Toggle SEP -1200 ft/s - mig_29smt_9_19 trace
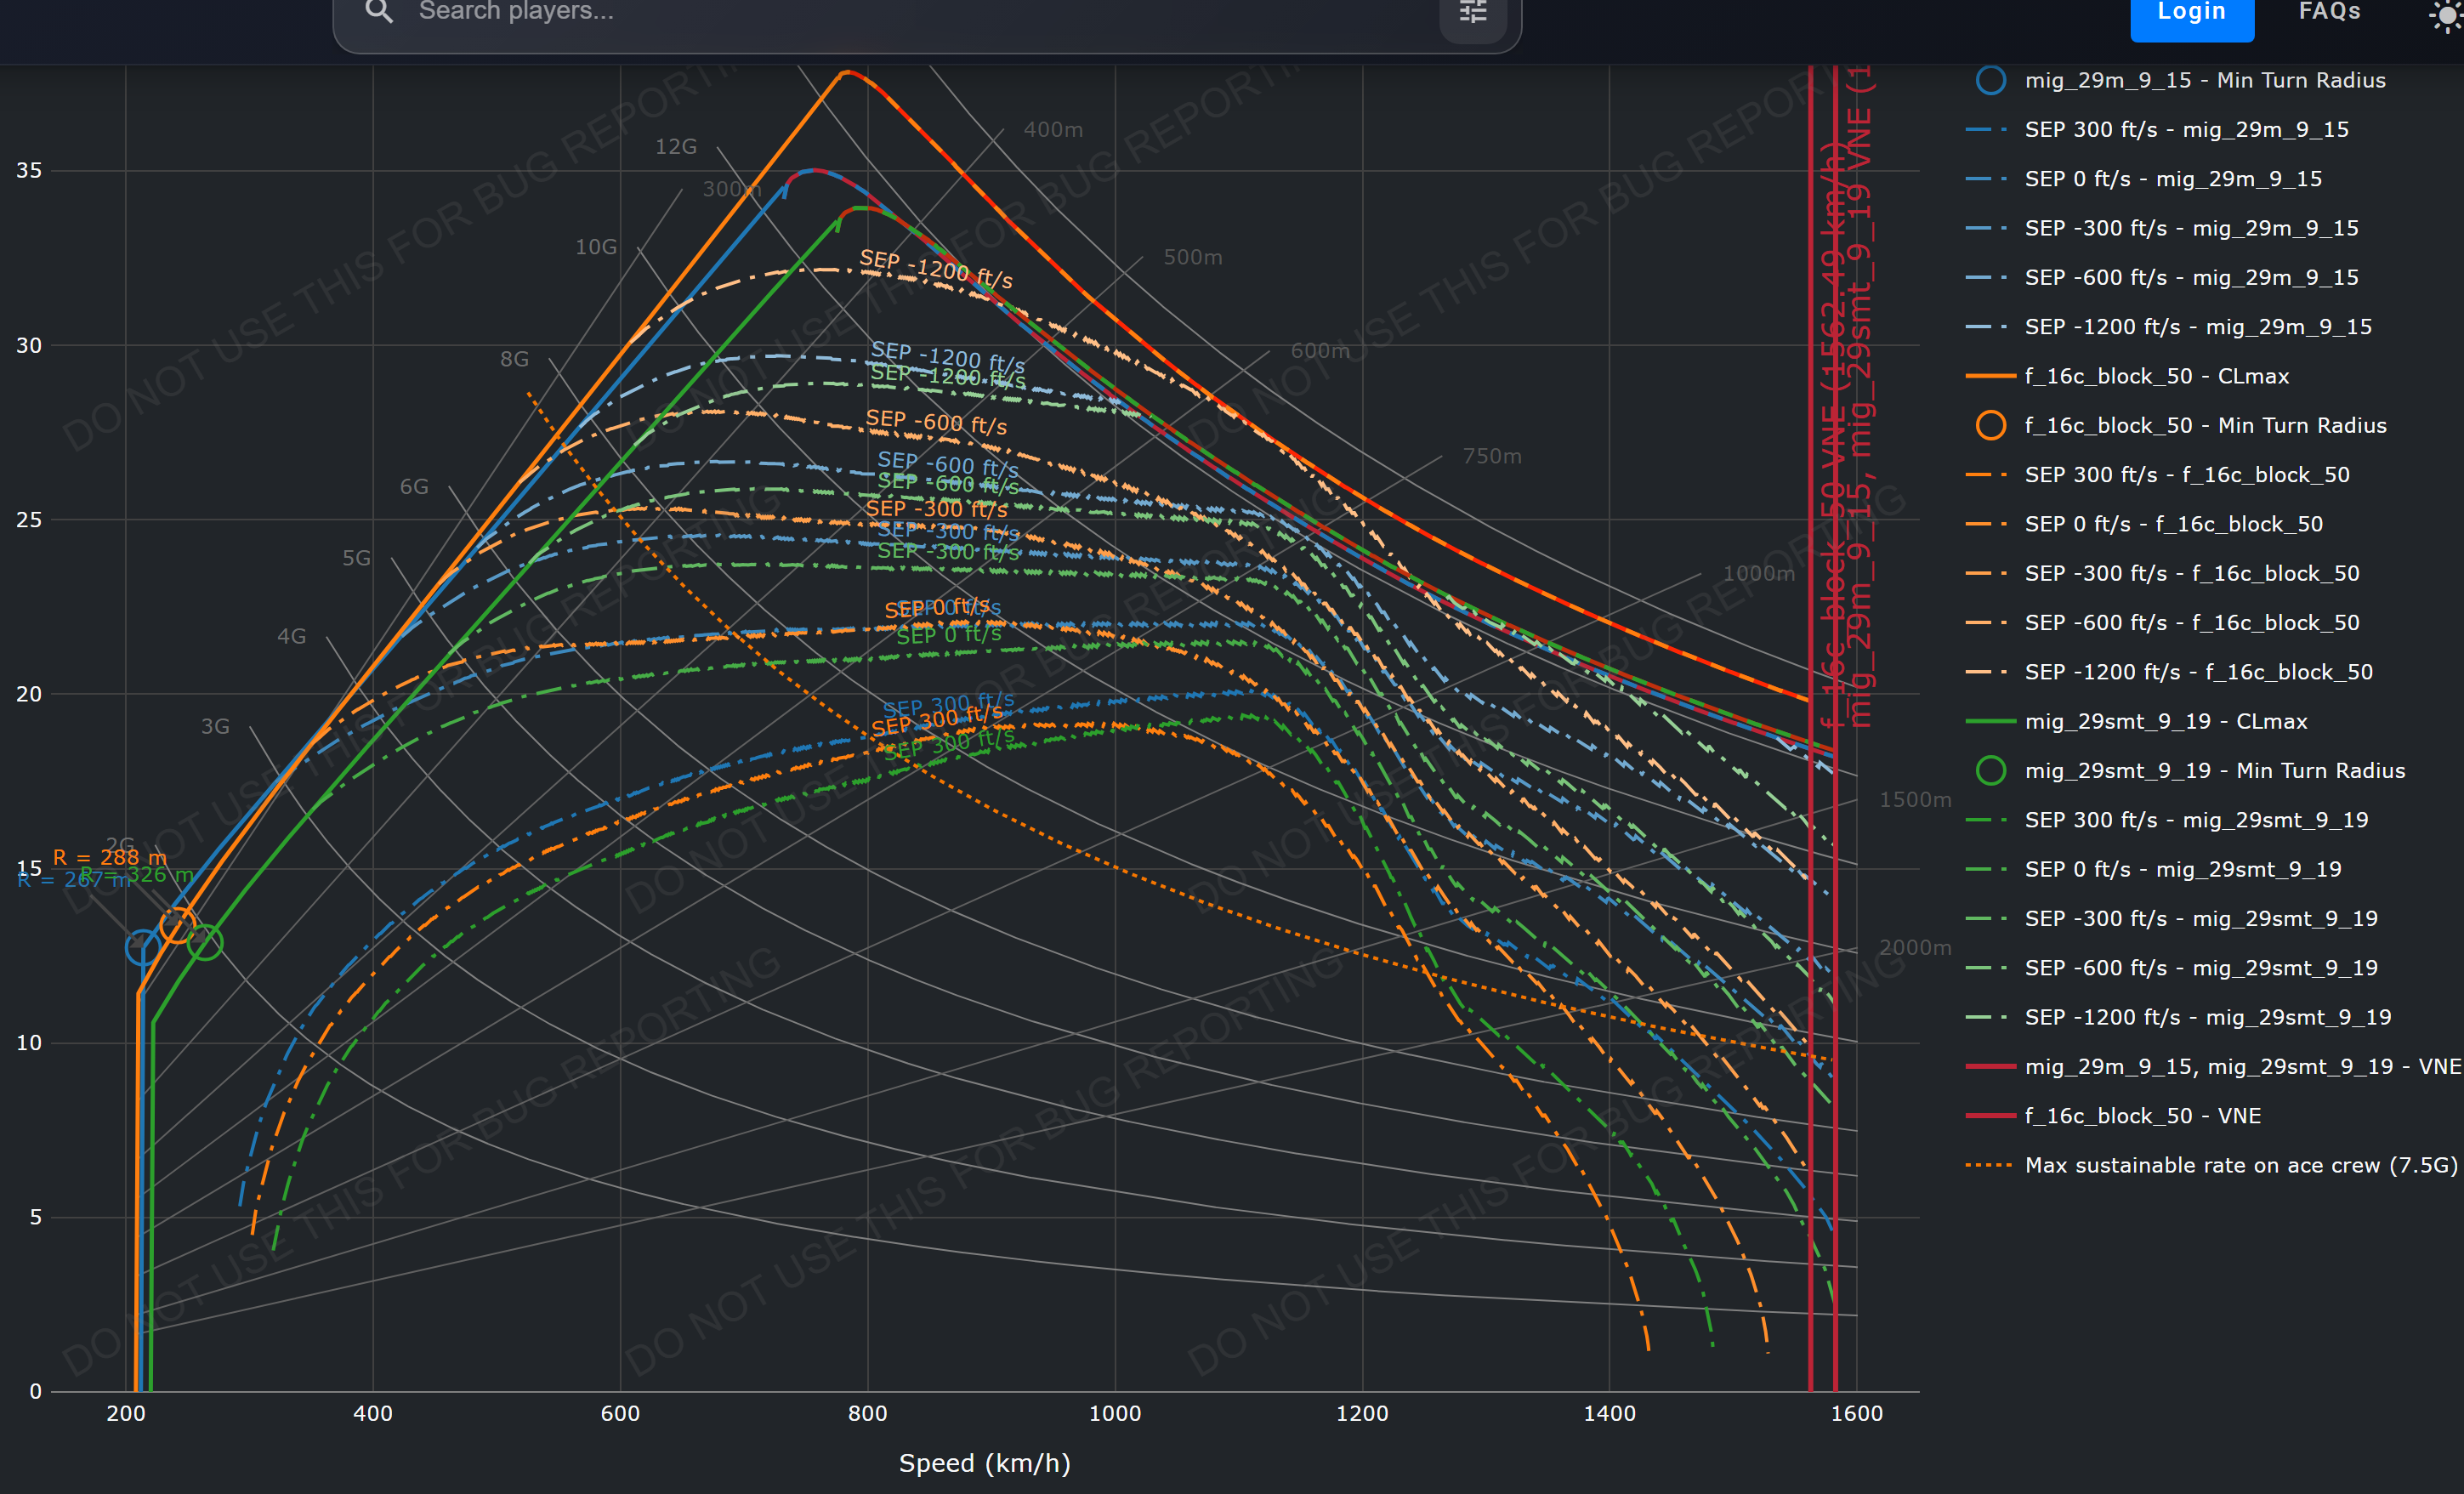2464x1494 pixels. tap(2207, 1017)
